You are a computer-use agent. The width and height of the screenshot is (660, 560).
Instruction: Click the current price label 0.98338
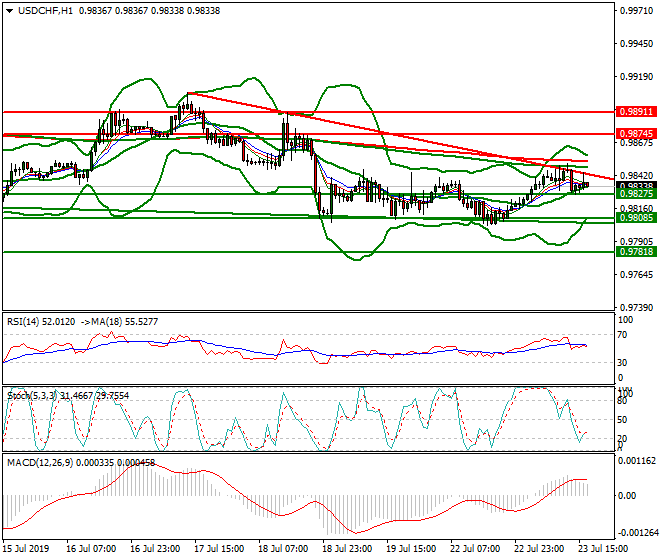click(636, 185)
